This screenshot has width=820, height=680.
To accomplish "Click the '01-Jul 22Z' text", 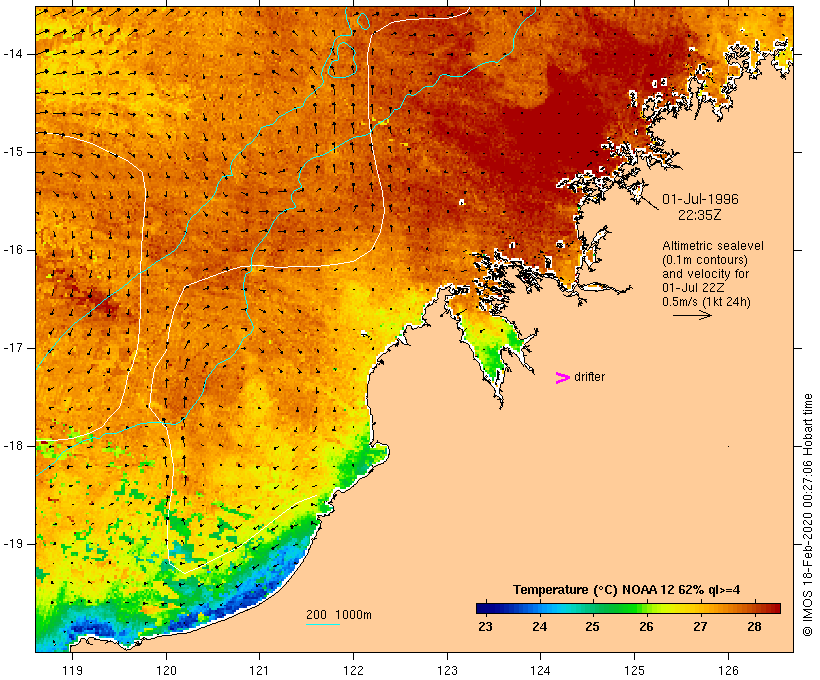I will pyautogui.click(x=693, y=288).
